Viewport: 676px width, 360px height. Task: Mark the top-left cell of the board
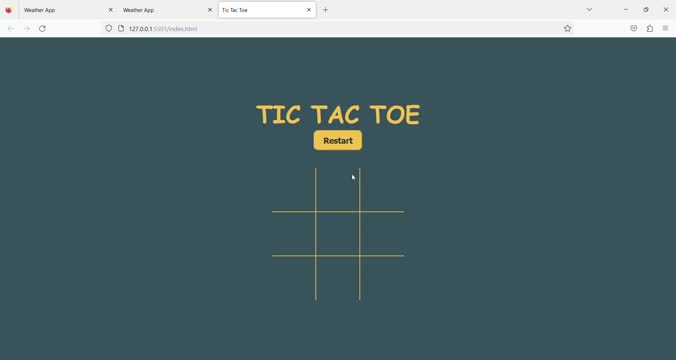294,190
